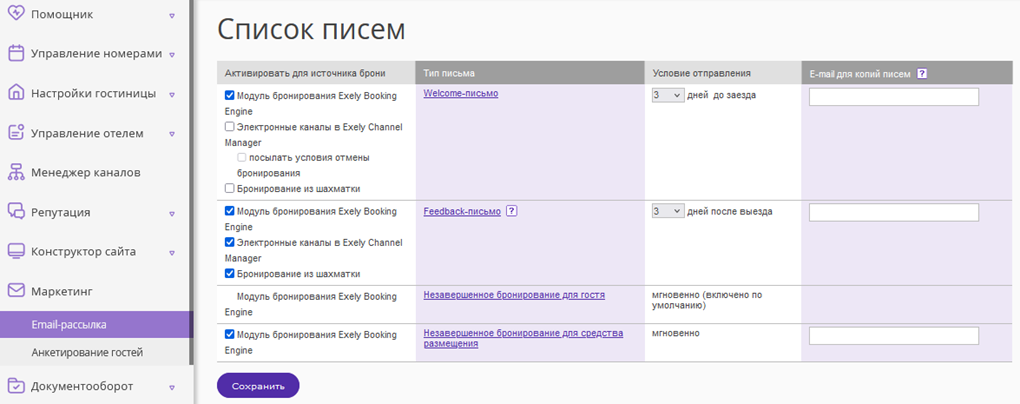Open Анкетирование гостей submenu item

click(x=87, y=353)
